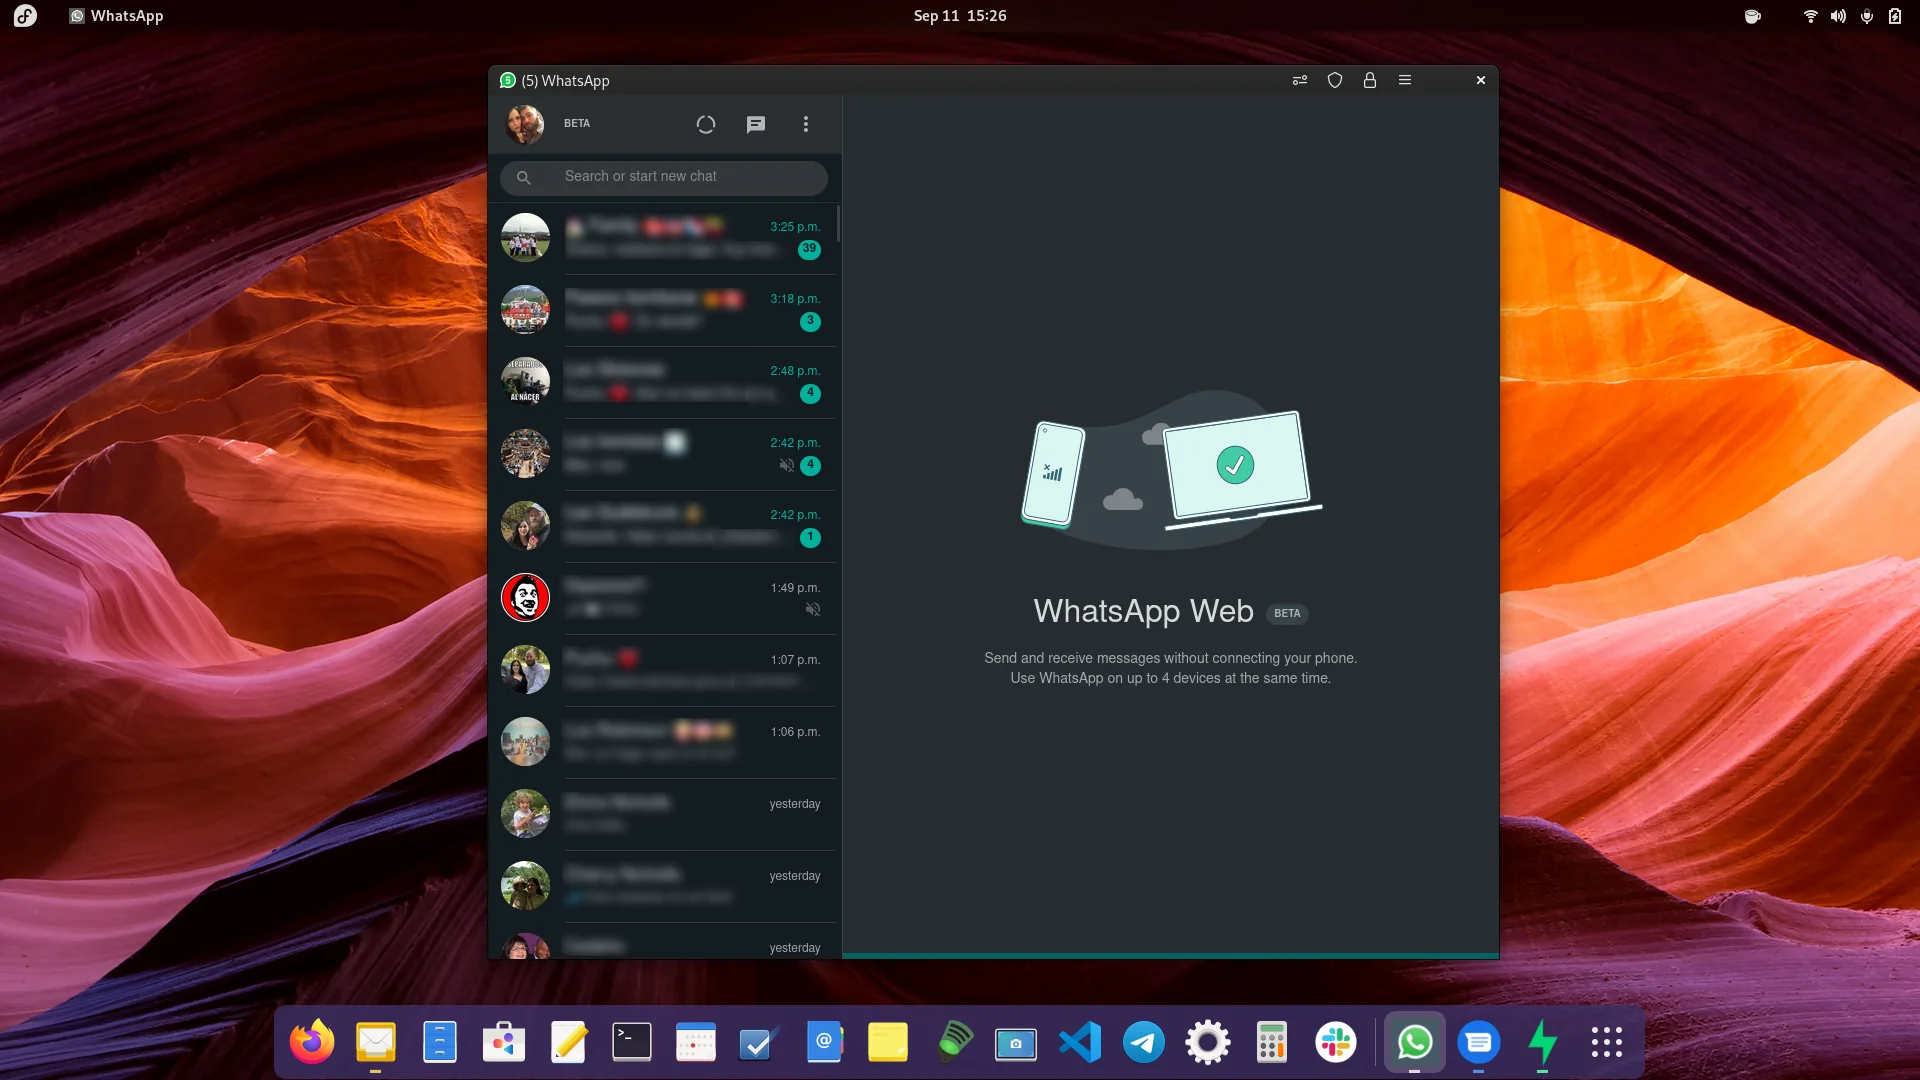
Task: Open the chat received at 3:25 p.m.
Action: coord(664,238)
